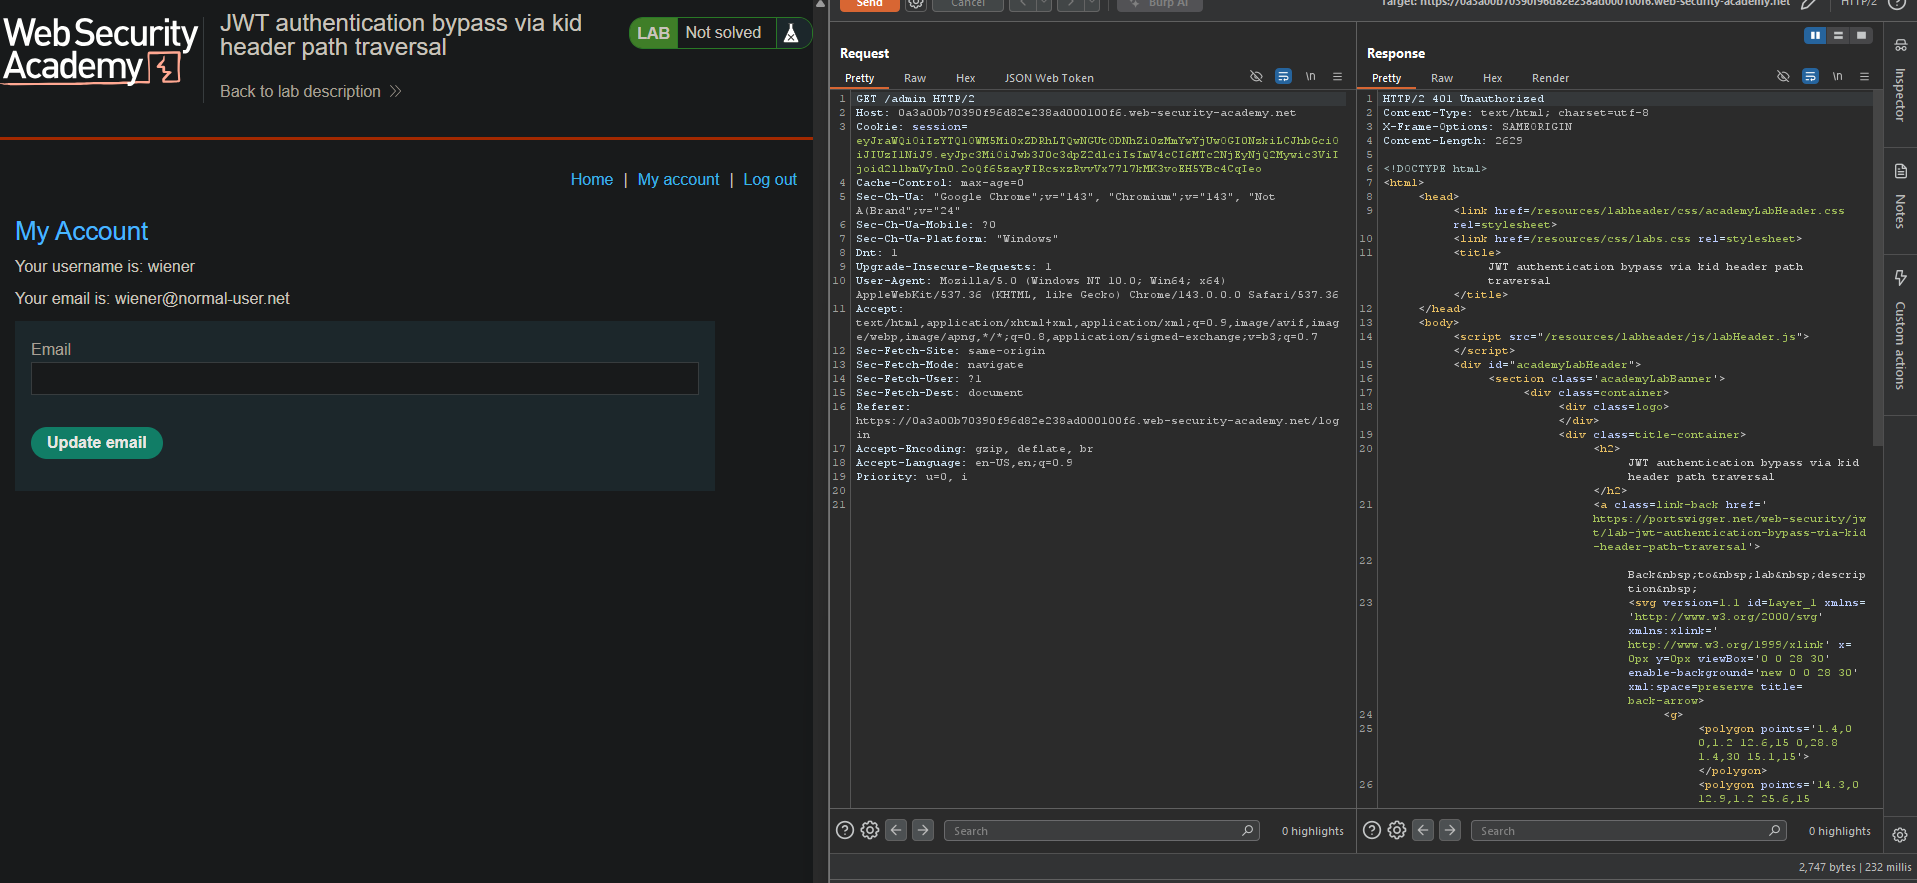Image resolution: width=1917 pixels, height=883 pixels.
Task: Go to the Home page link
Action: coord(592,179)
